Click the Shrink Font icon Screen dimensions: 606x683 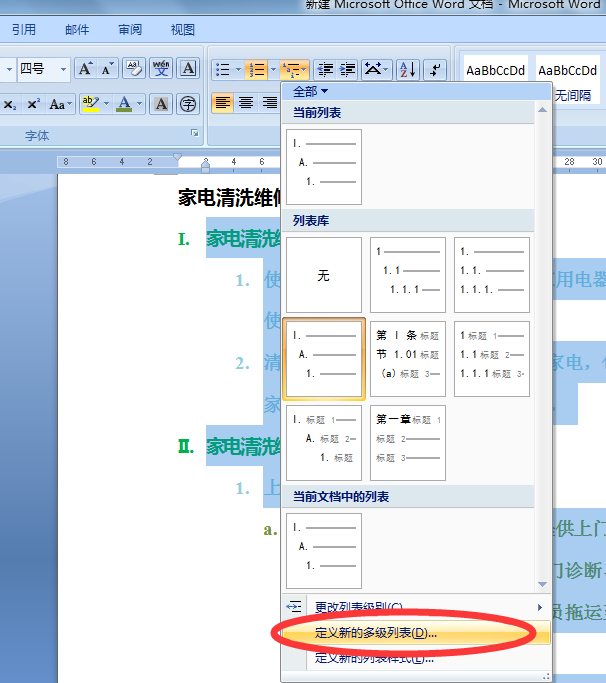pyautogui.click(x=108, y=69)
